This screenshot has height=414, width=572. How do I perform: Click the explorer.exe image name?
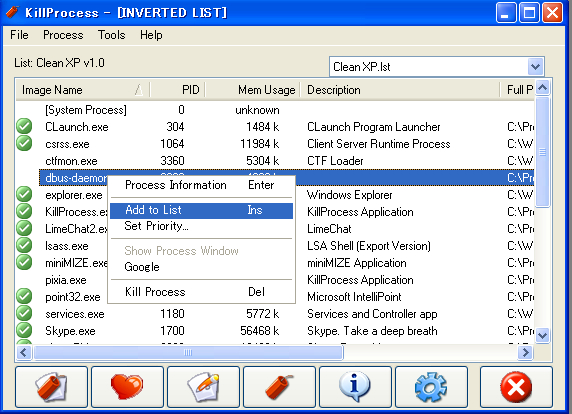click(74, 195)
